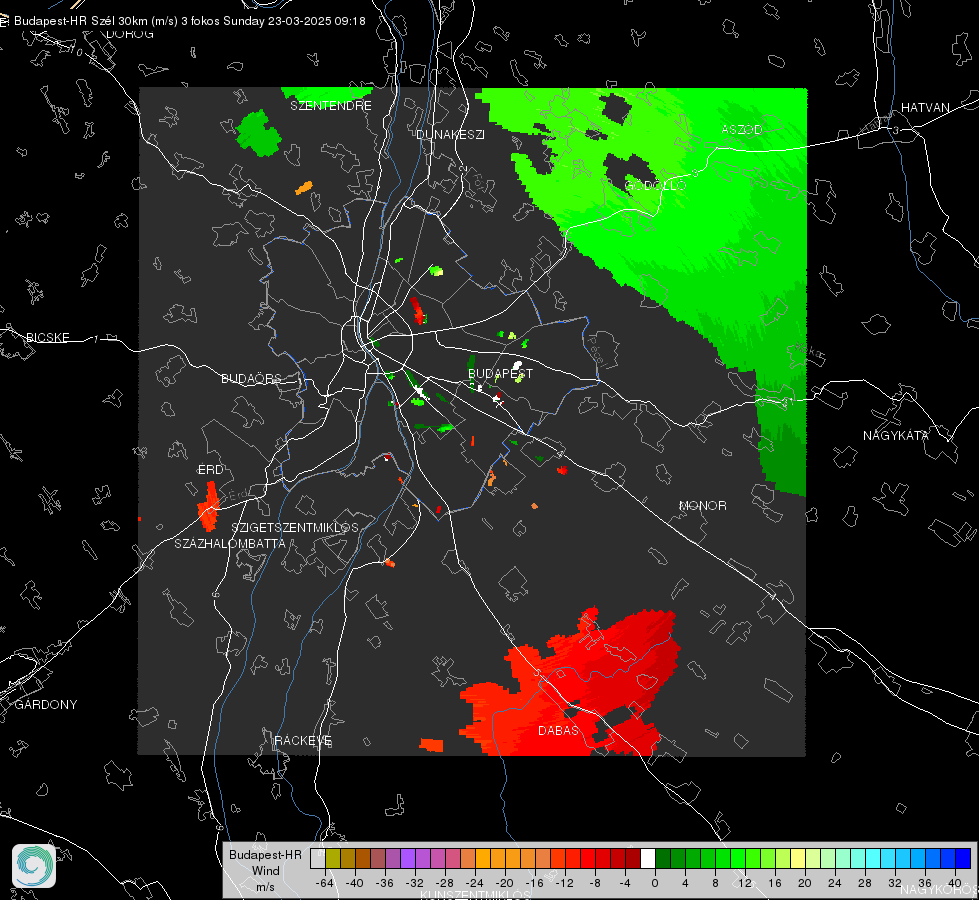Click the DOROG label
This screenshot has width=979, height=900.
[x=130, y=34]
